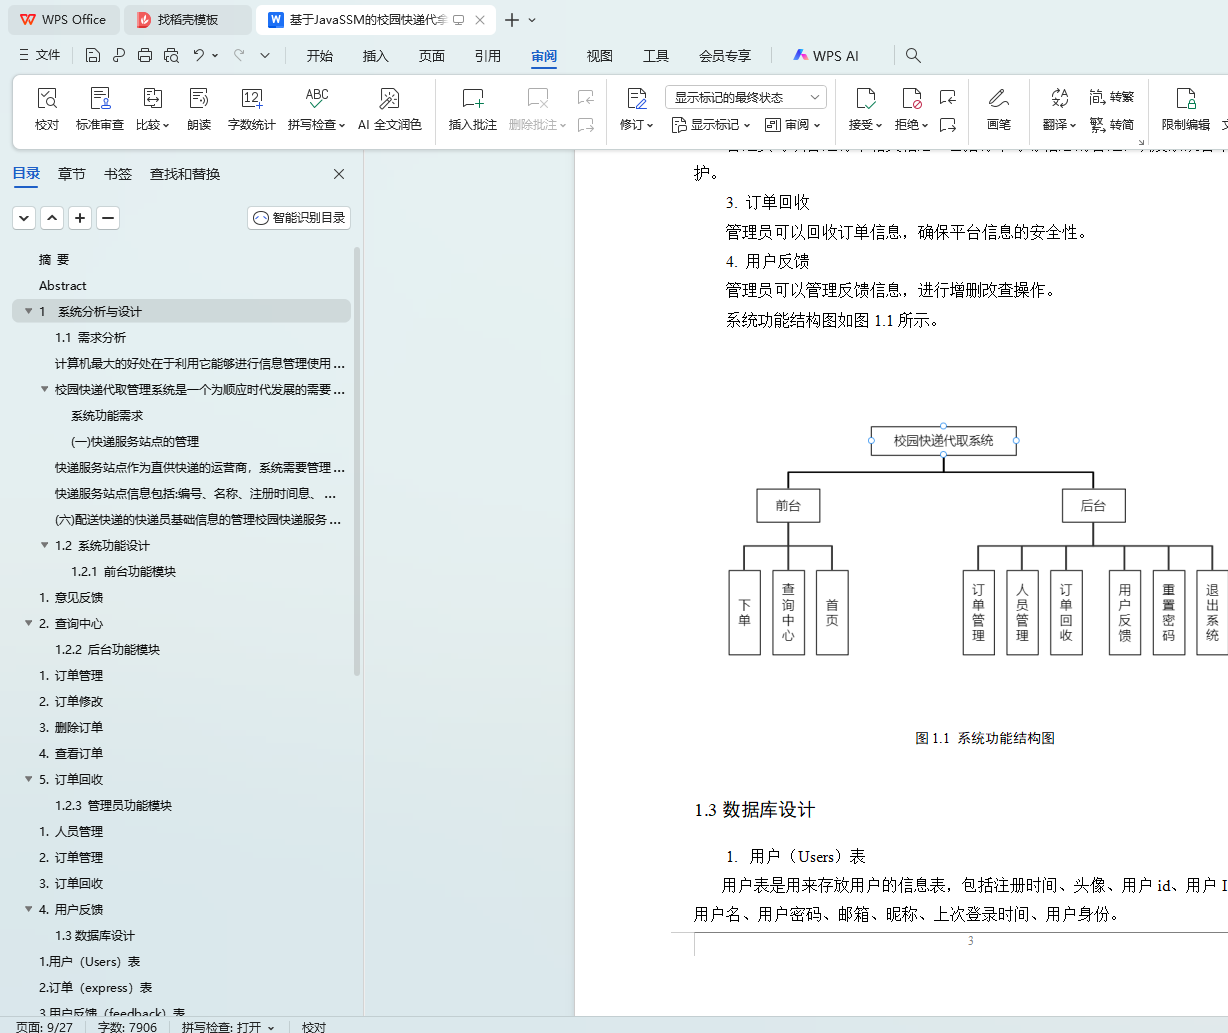
Task: Convert text with 转繁 button
Action: [1112, 97]
